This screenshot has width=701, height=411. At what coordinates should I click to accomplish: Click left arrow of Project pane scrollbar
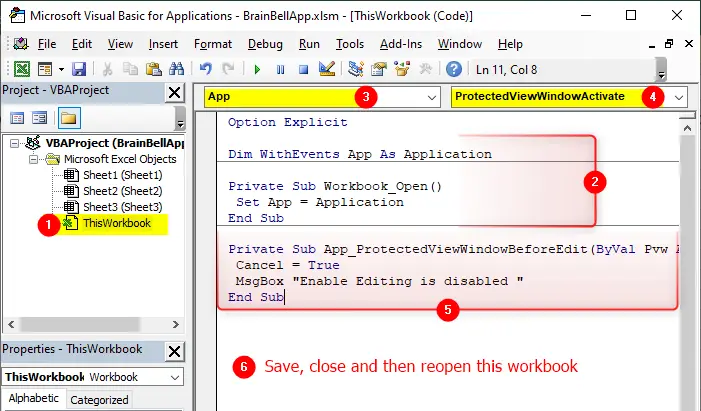coord(11,324)
